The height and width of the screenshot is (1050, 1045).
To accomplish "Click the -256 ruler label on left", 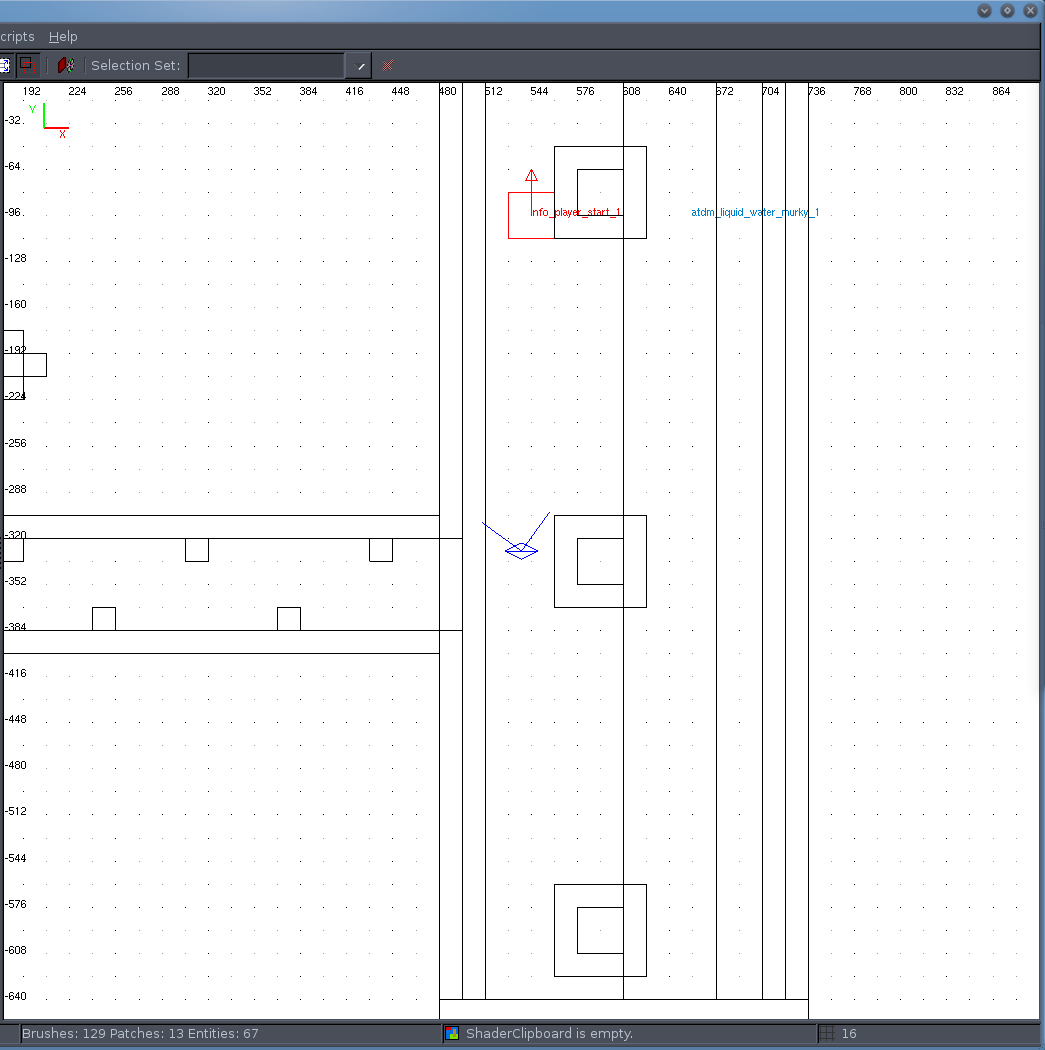I will tap(16, 443).
